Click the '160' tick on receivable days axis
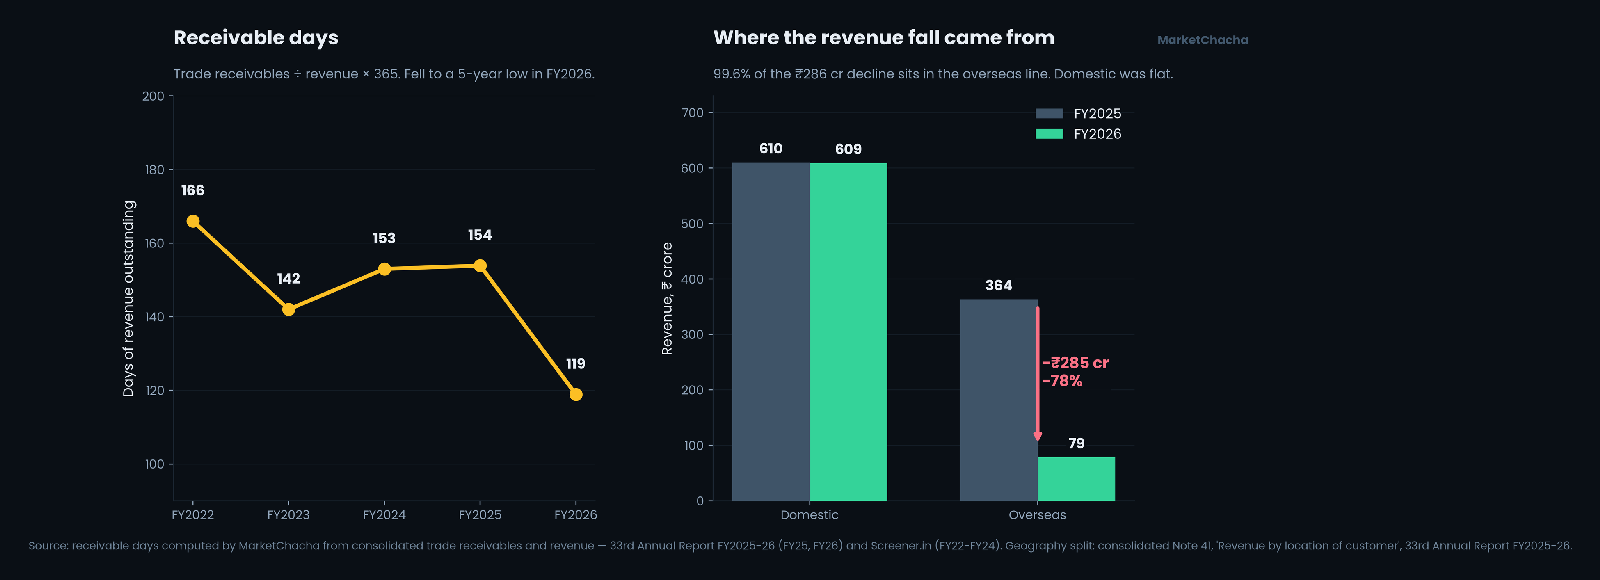The image size is (1600, 580). (x=153, y=244)
